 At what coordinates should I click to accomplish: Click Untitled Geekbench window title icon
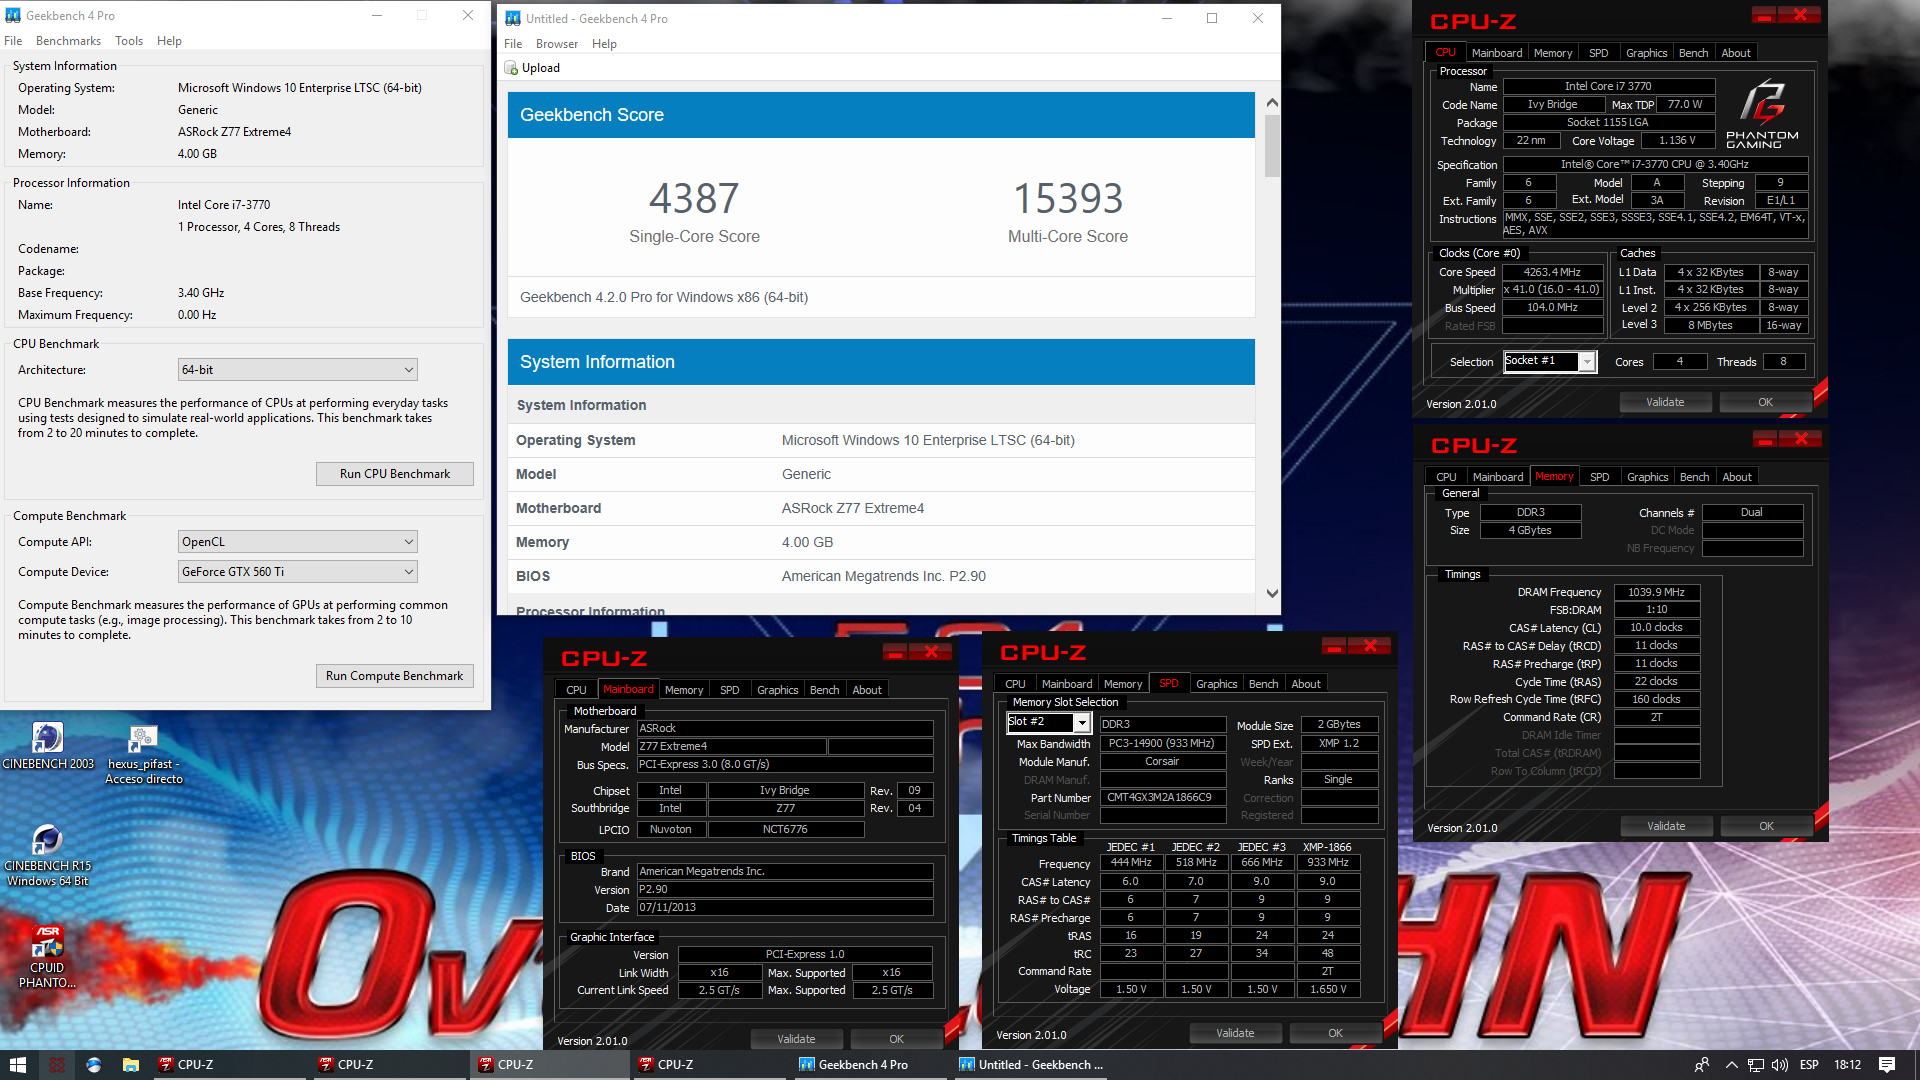click(513, 18)
